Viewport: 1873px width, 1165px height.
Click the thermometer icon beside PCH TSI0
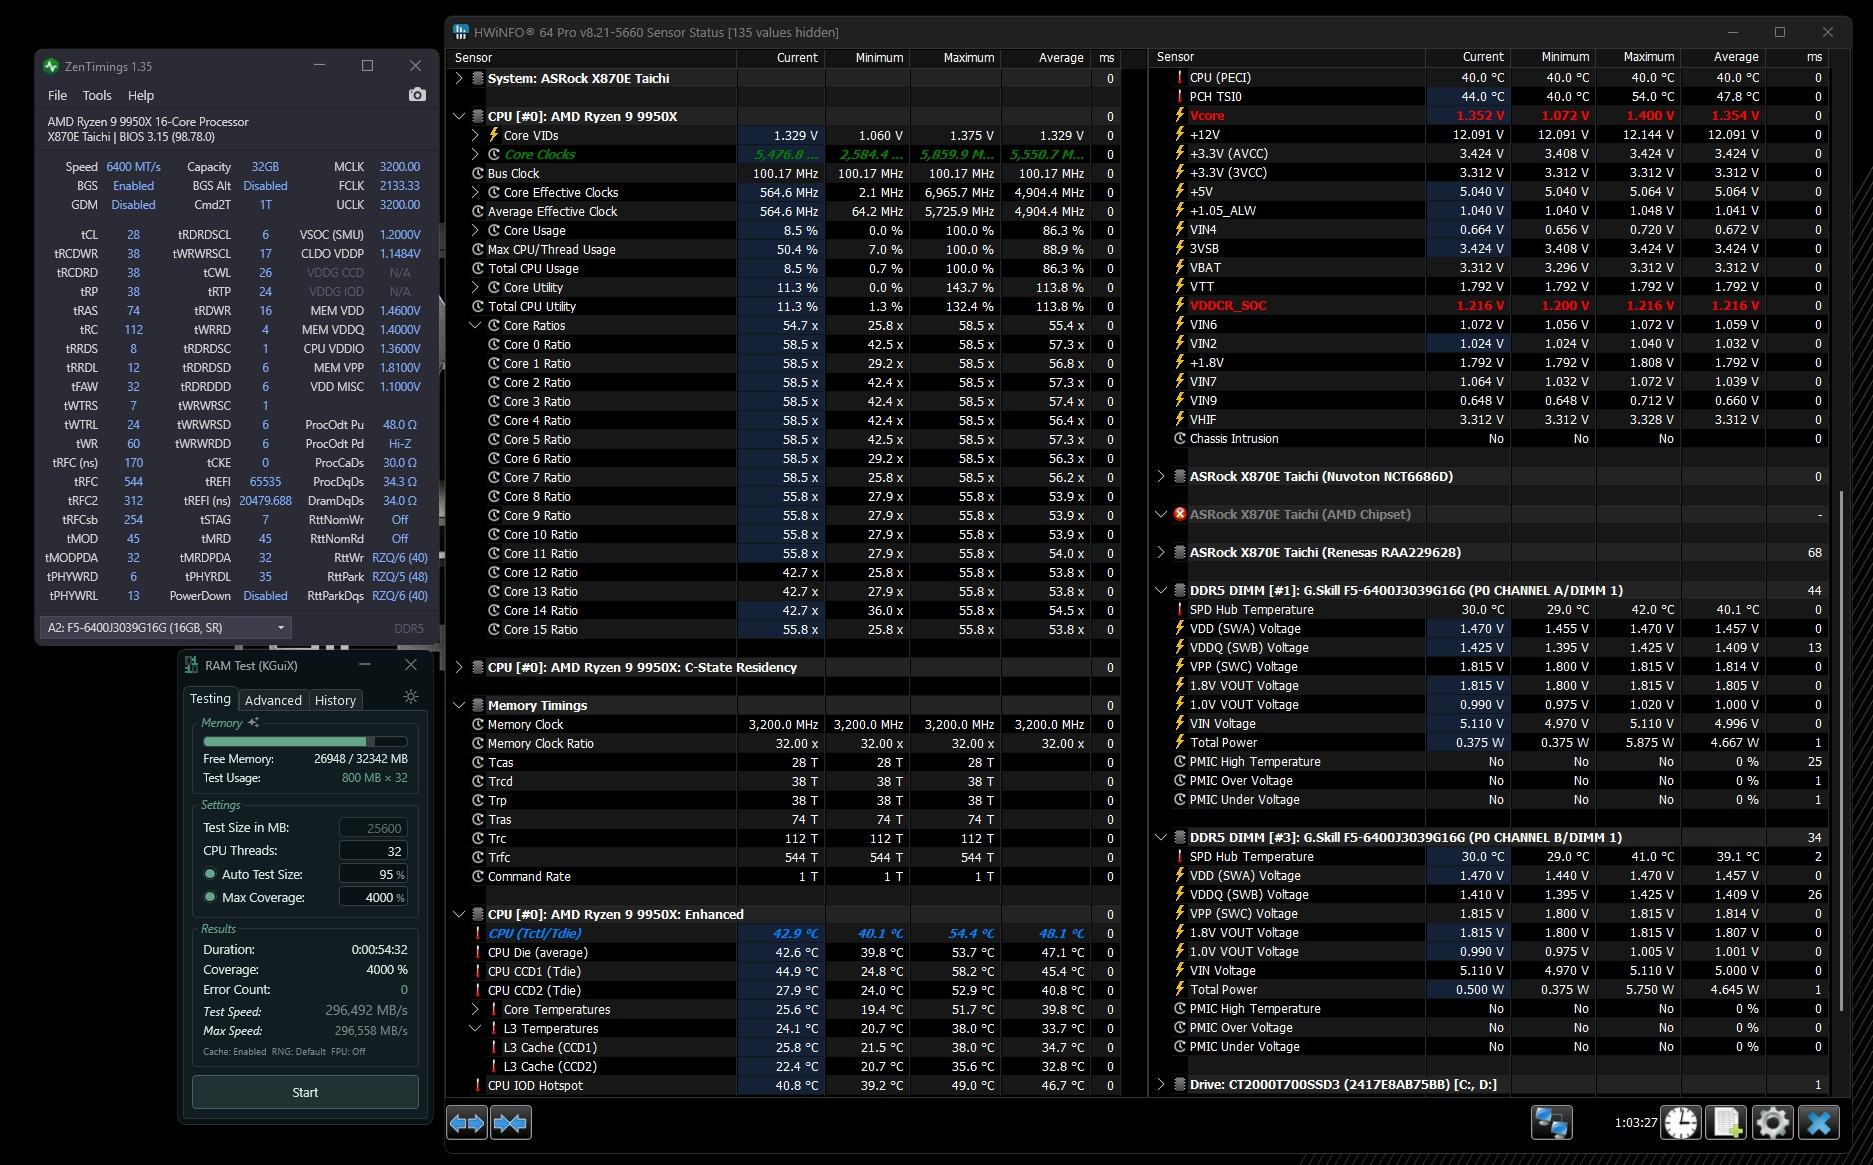click(1179, 96)
